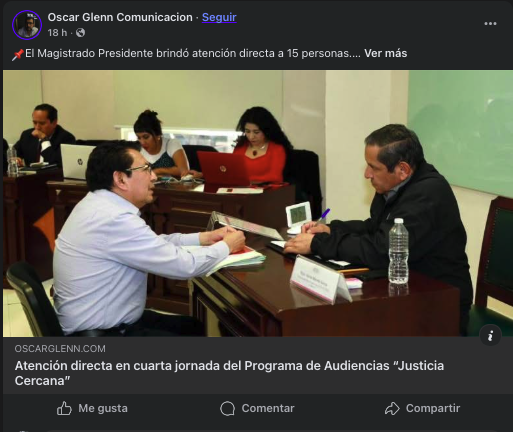The image size is (513, 432).
Task: Open the article photo preview
Action: 257,203
